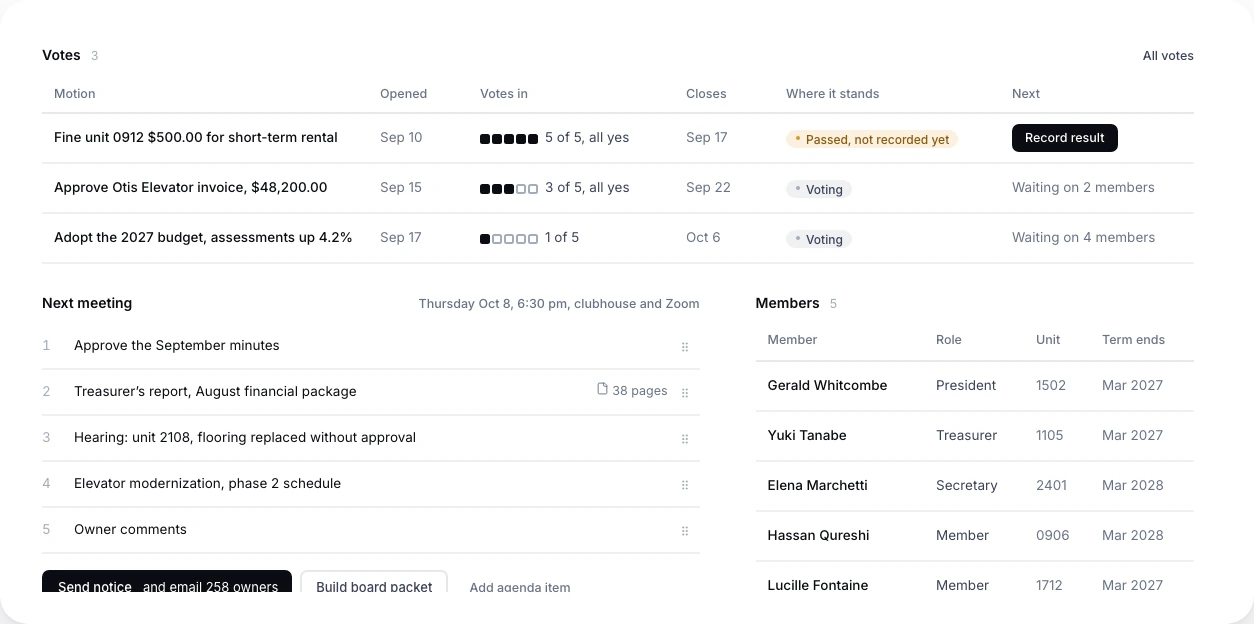Click the Votes in column header
Image resolution: width=1254 pixels, height=624 pixels.
504,94
